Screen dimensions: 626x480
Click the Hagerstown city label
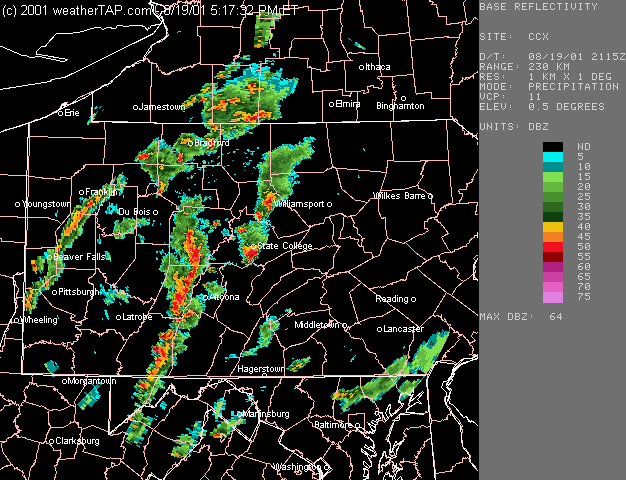pyautogui.click(x=261, y=370)
